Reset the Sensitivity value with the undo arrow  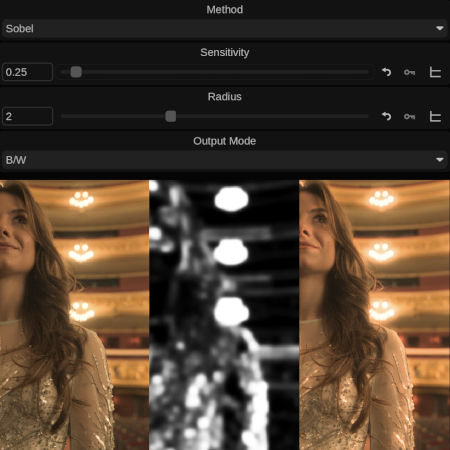click(x=386, y=72)
